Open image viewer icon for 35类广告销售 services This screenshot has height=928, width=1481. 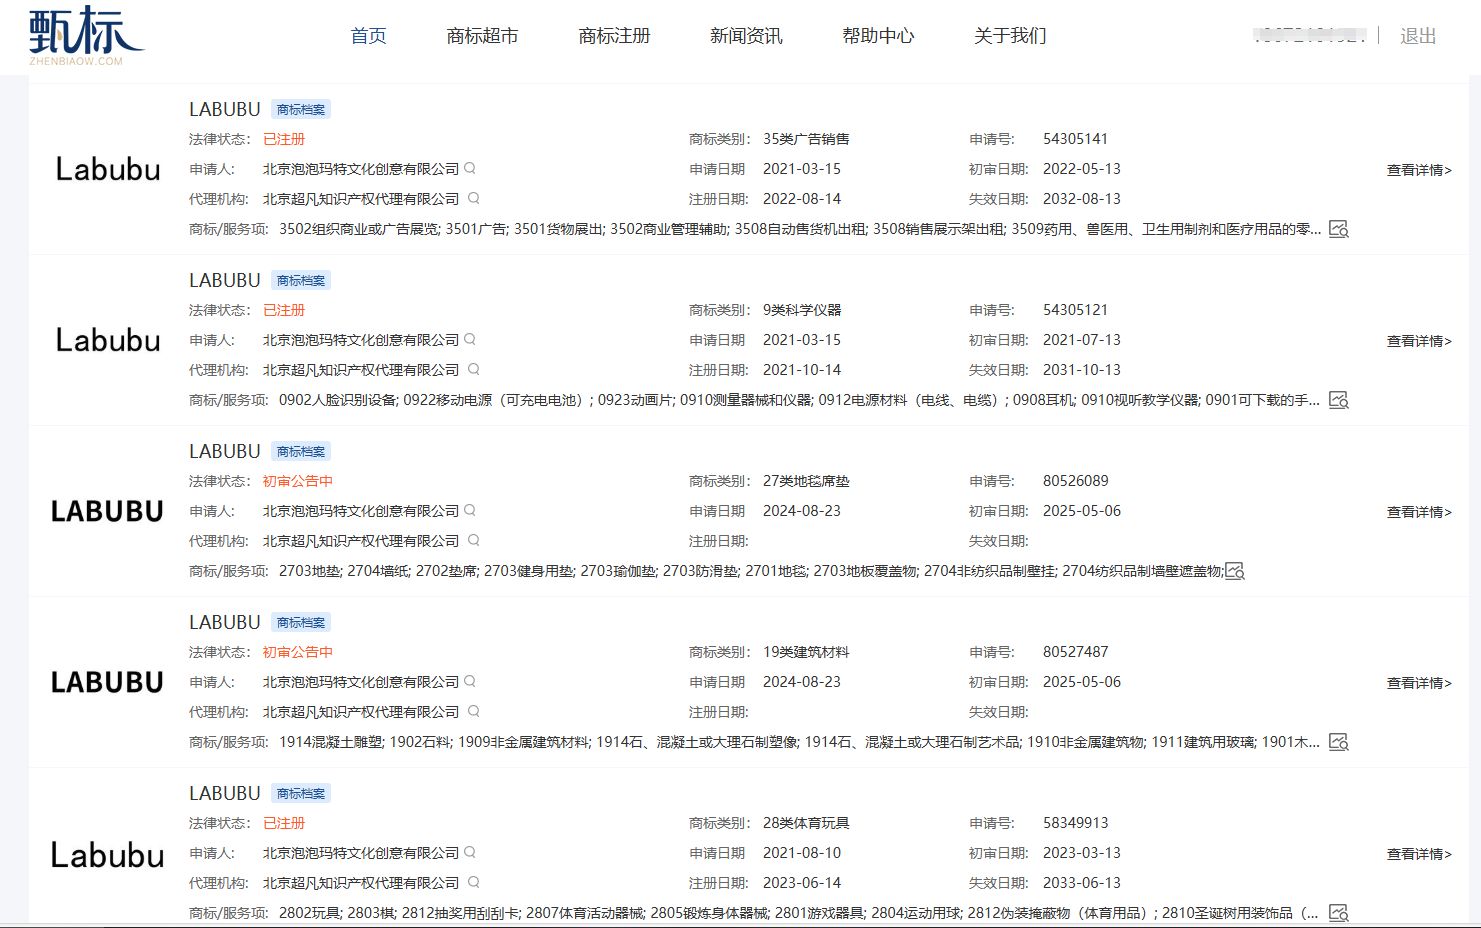1339,229
